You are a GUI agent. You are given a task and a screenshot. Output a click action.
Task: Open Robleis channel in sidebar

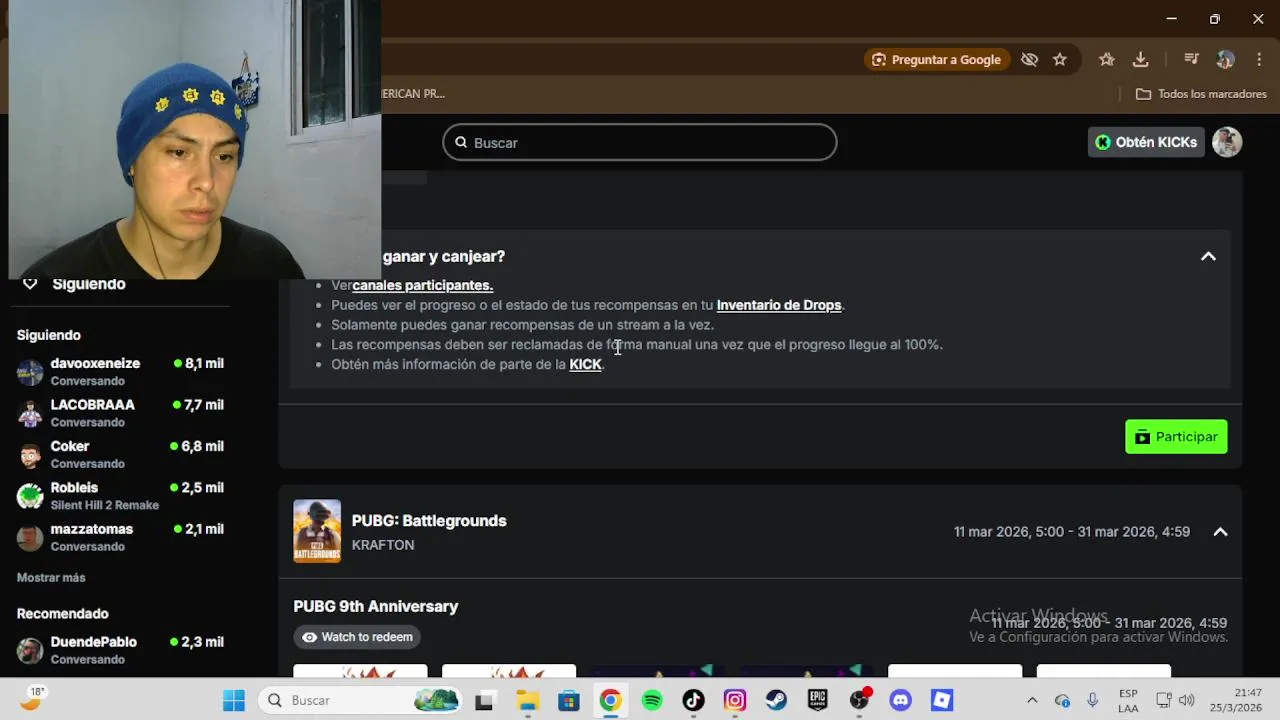tap(120, 496)
